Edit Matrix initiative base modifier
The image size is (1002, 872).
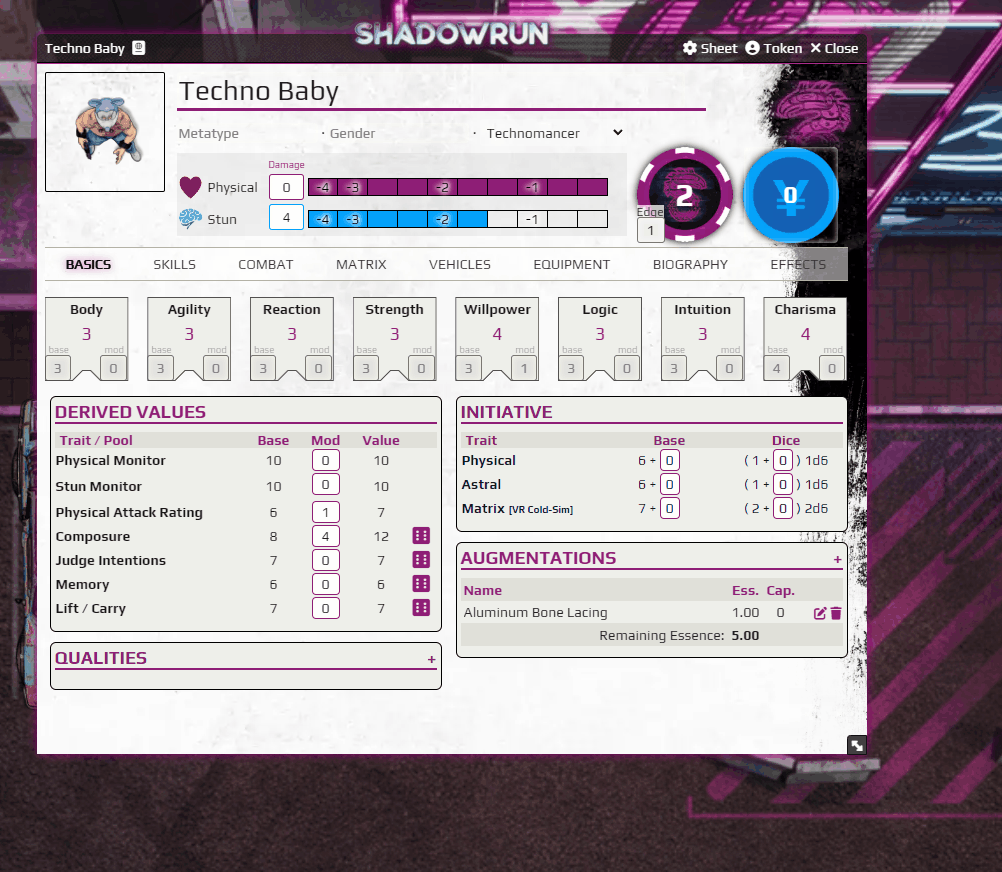tap(670, 509)
